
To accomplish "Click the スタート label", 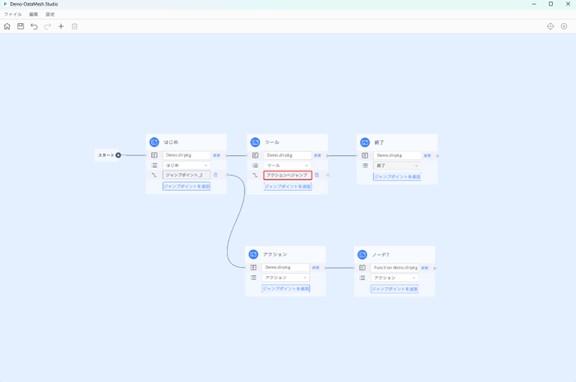I will pos(106,155).
